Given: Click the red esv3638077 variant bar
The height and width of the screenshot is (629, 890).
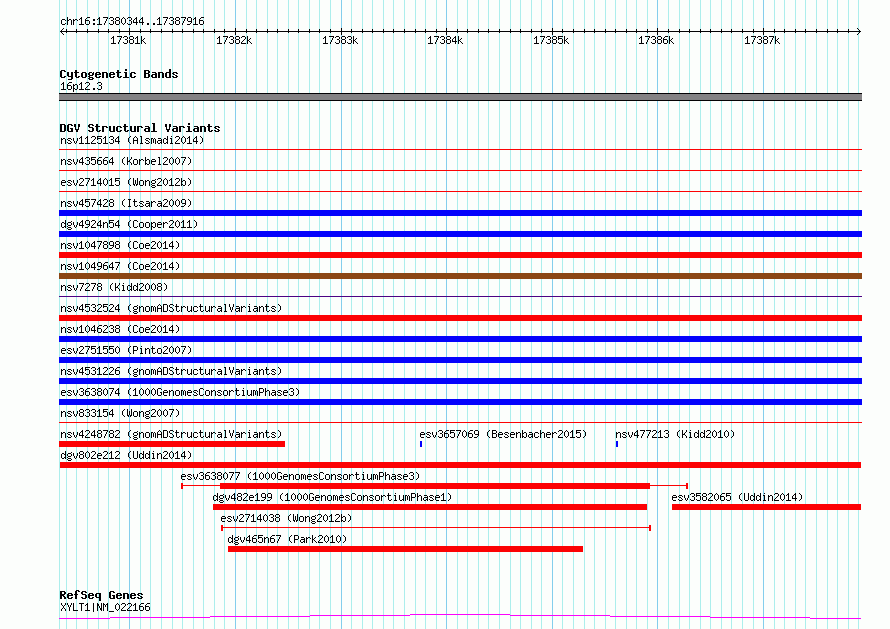Looking at the screenshot, I should (435, 486).
